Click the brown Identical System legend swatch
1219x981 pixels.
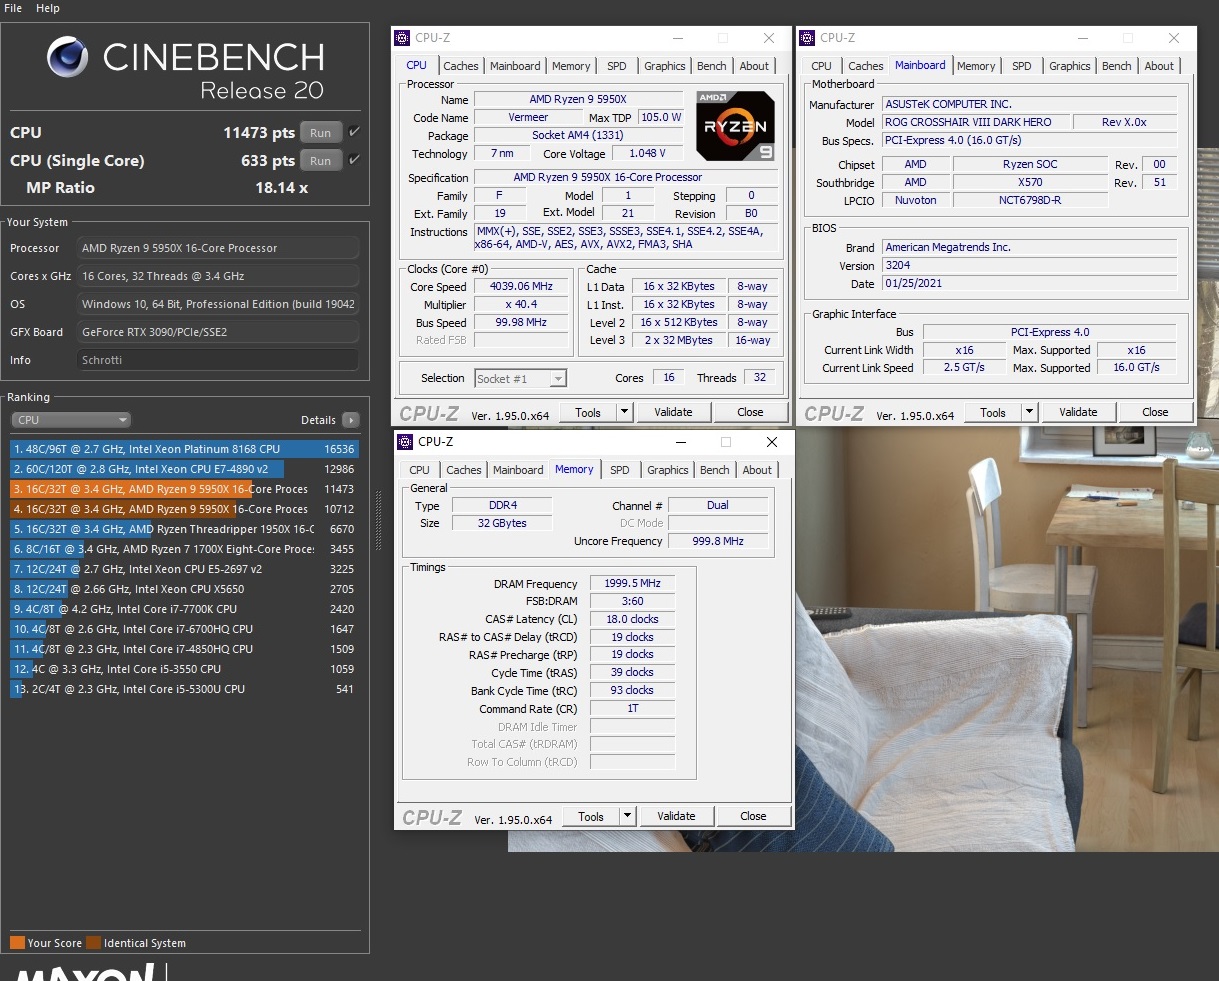pos(94,943)
